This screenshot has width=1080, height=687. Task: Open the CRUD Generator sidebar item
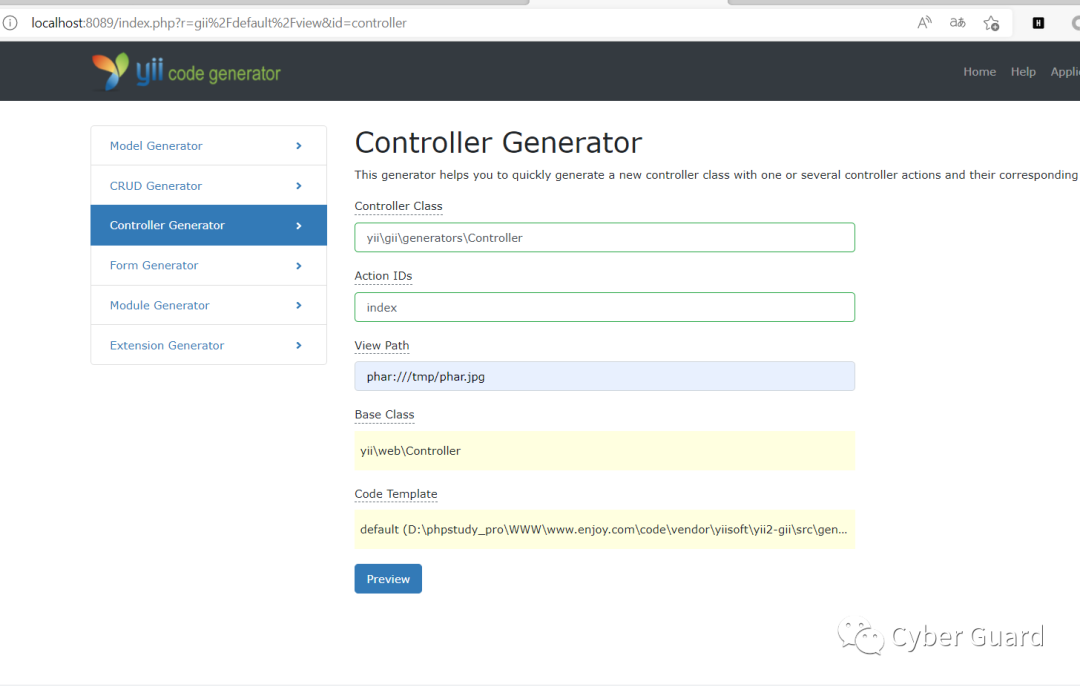(x=208, y=186)
